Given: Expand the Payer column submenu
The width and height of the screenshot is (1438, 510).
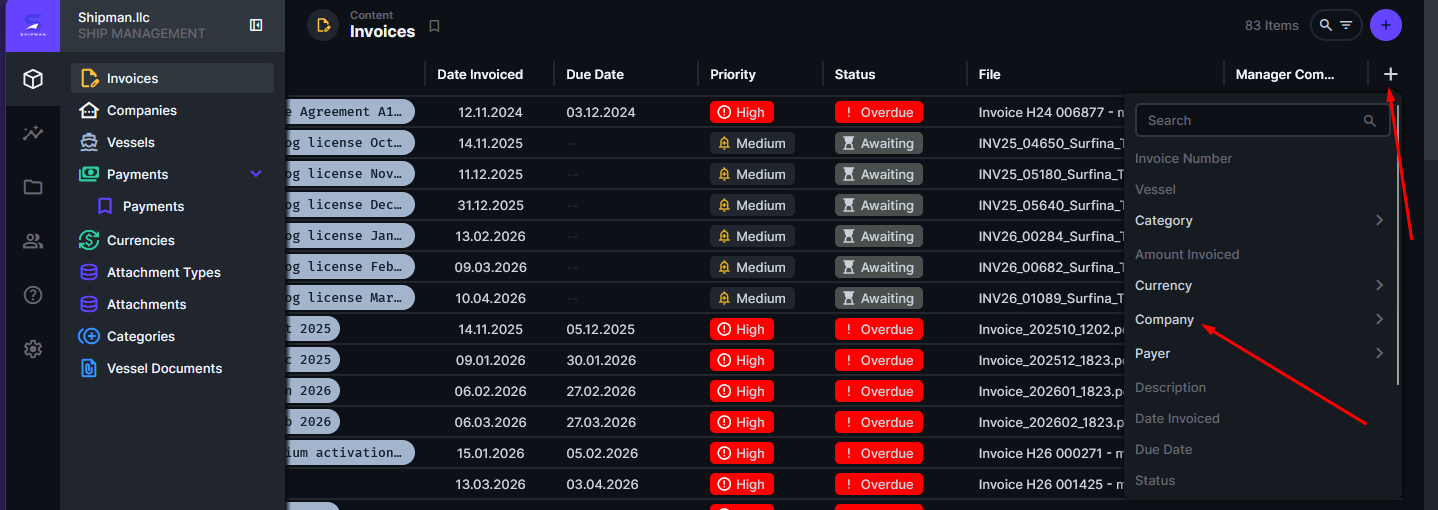Looking at the screenshot, I should [1379, 353].
